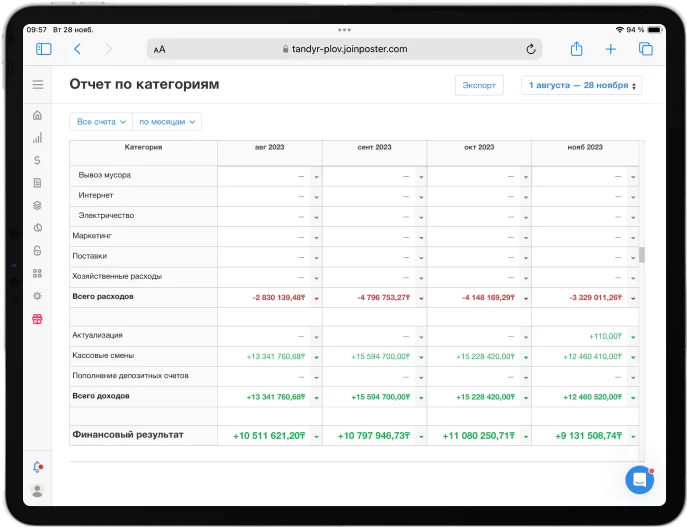Click the Экспорт button

pyautogui.click(x=479, y=86)
